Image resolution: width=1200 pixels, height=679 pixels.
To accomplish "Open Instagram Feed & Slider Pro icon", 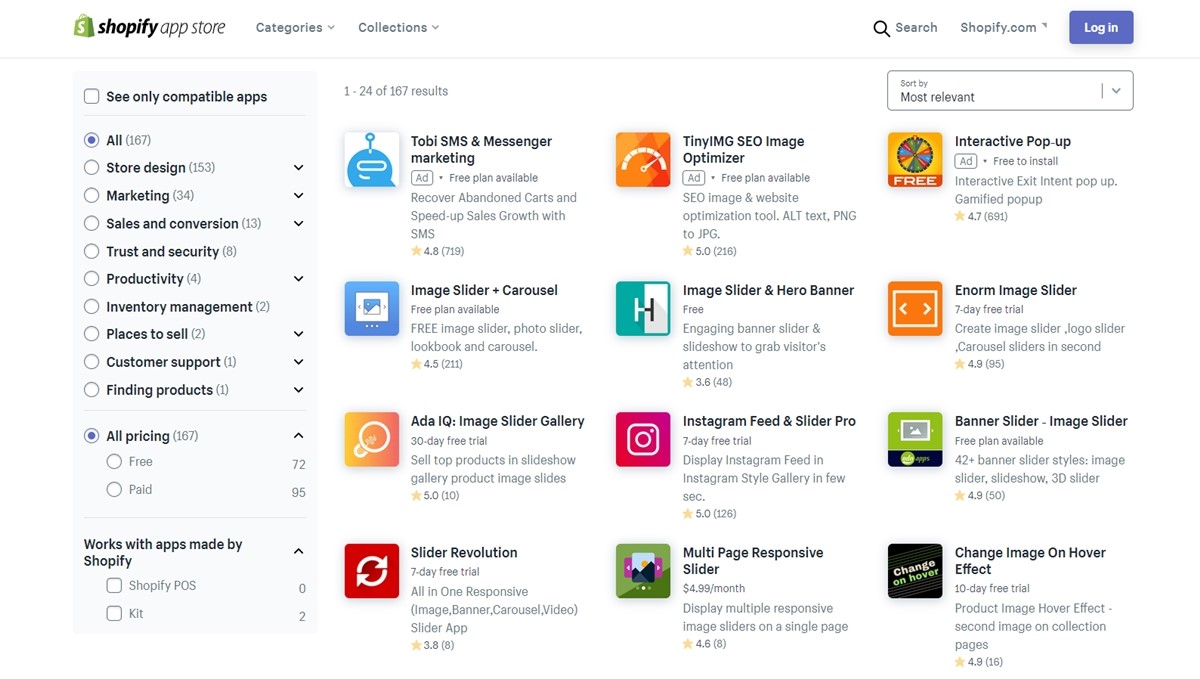I will click(643, 439).
